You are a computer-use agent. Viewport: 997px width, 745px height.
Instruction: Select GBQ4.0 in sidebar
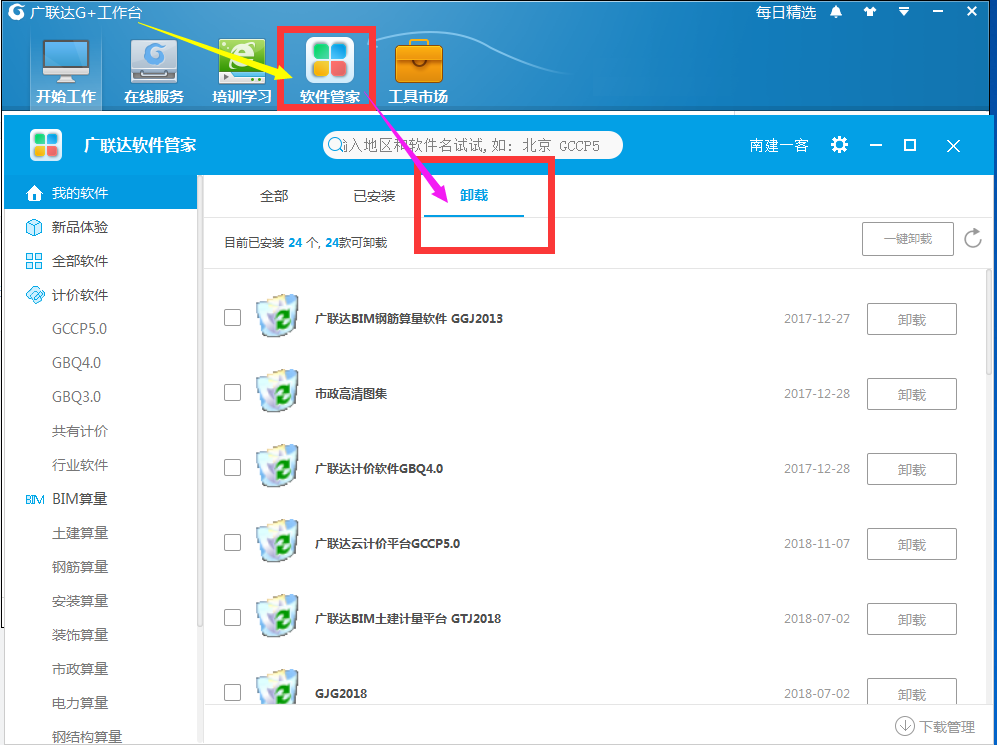click(x=76, y=363)
